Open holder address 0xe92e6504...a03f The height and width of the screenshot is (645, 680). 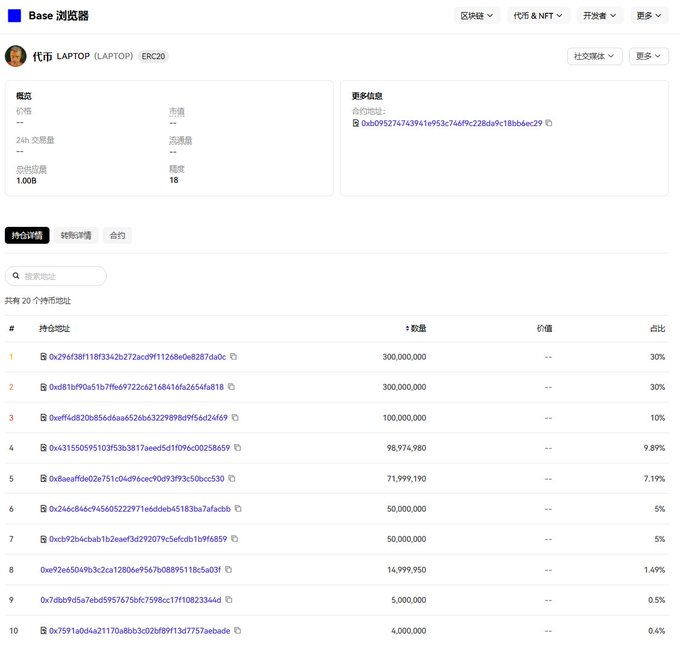pyautogui.click(x=131, y=570)
